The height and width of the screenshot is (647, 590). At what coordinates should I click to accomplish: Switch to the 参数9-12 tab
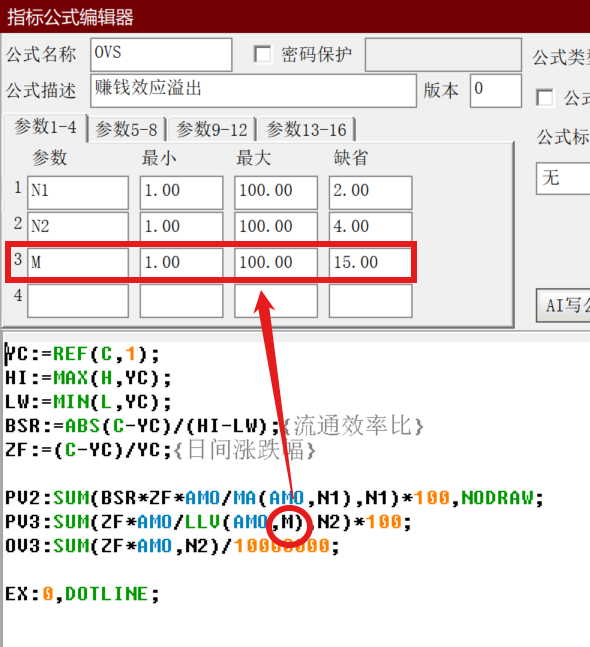[212, 130]
